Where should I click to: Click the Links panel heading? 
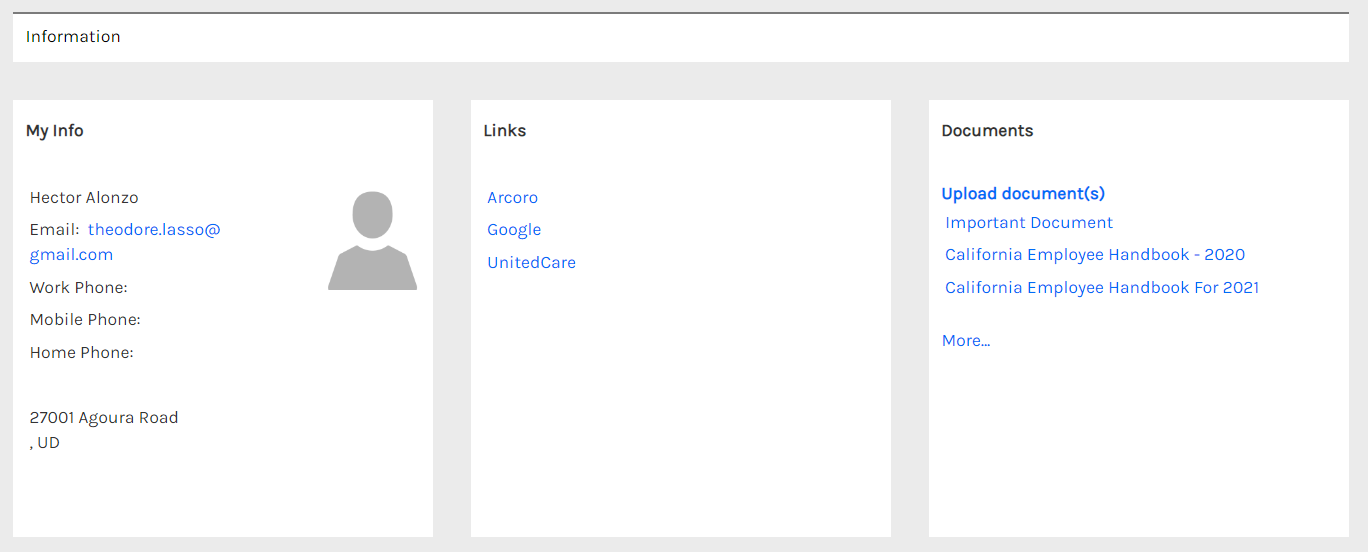(505, 131)
